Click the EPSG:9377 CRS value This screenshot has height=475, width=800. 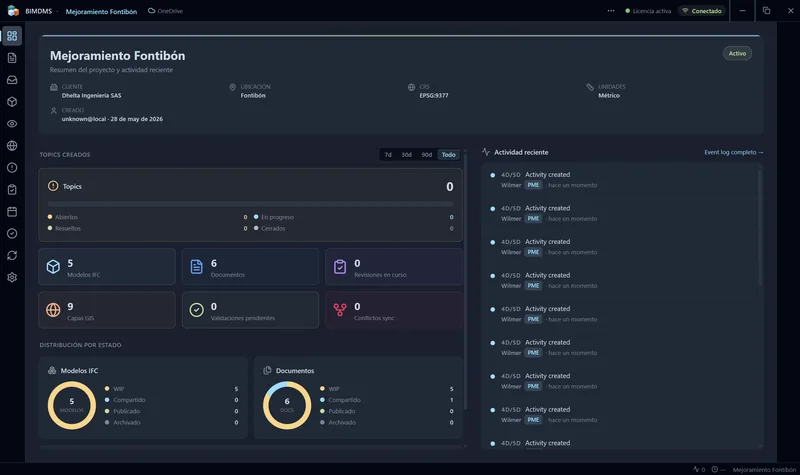(x=434, y=95)
